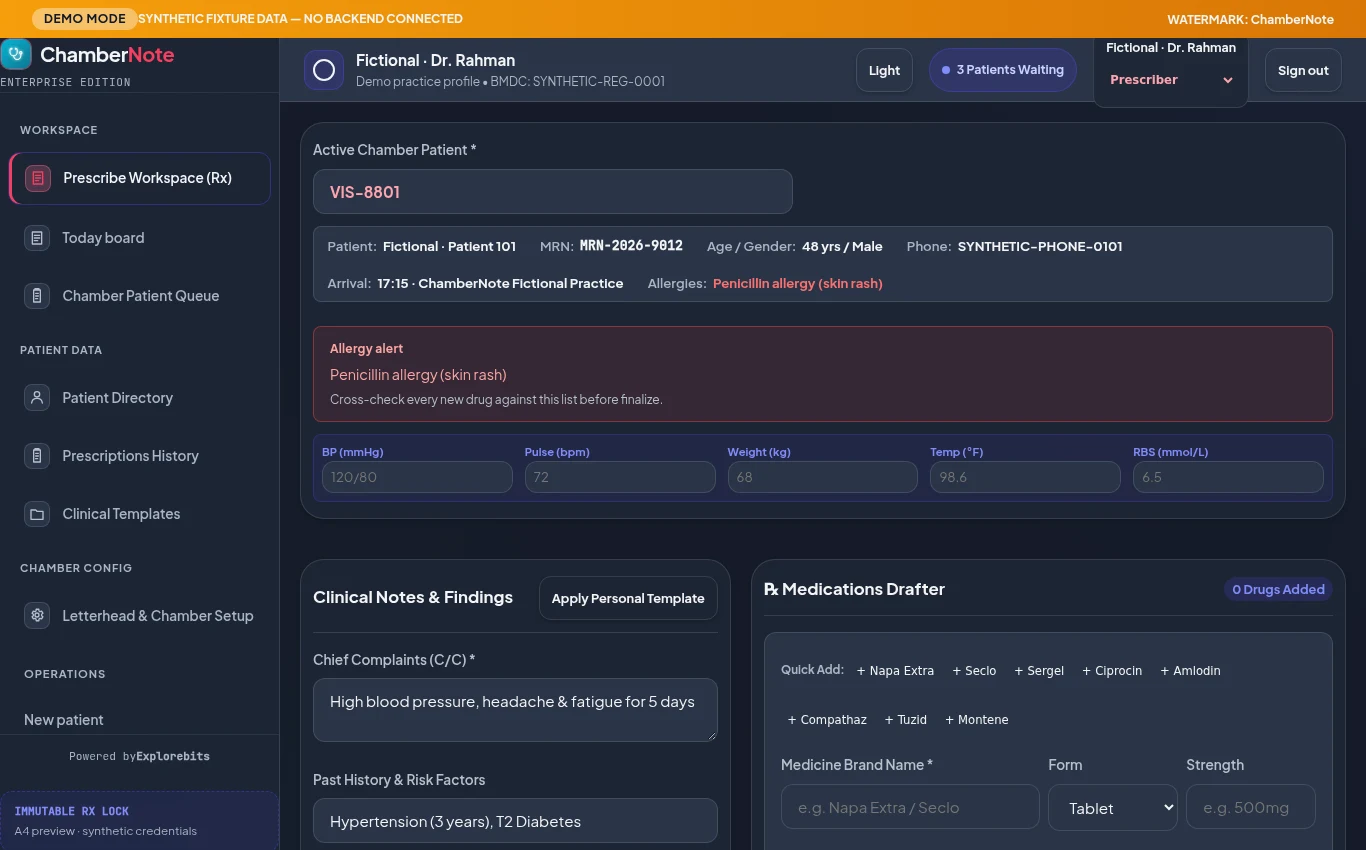Open Prescribe Workspace (Rx) in sidebar

(x=140, y=178)
